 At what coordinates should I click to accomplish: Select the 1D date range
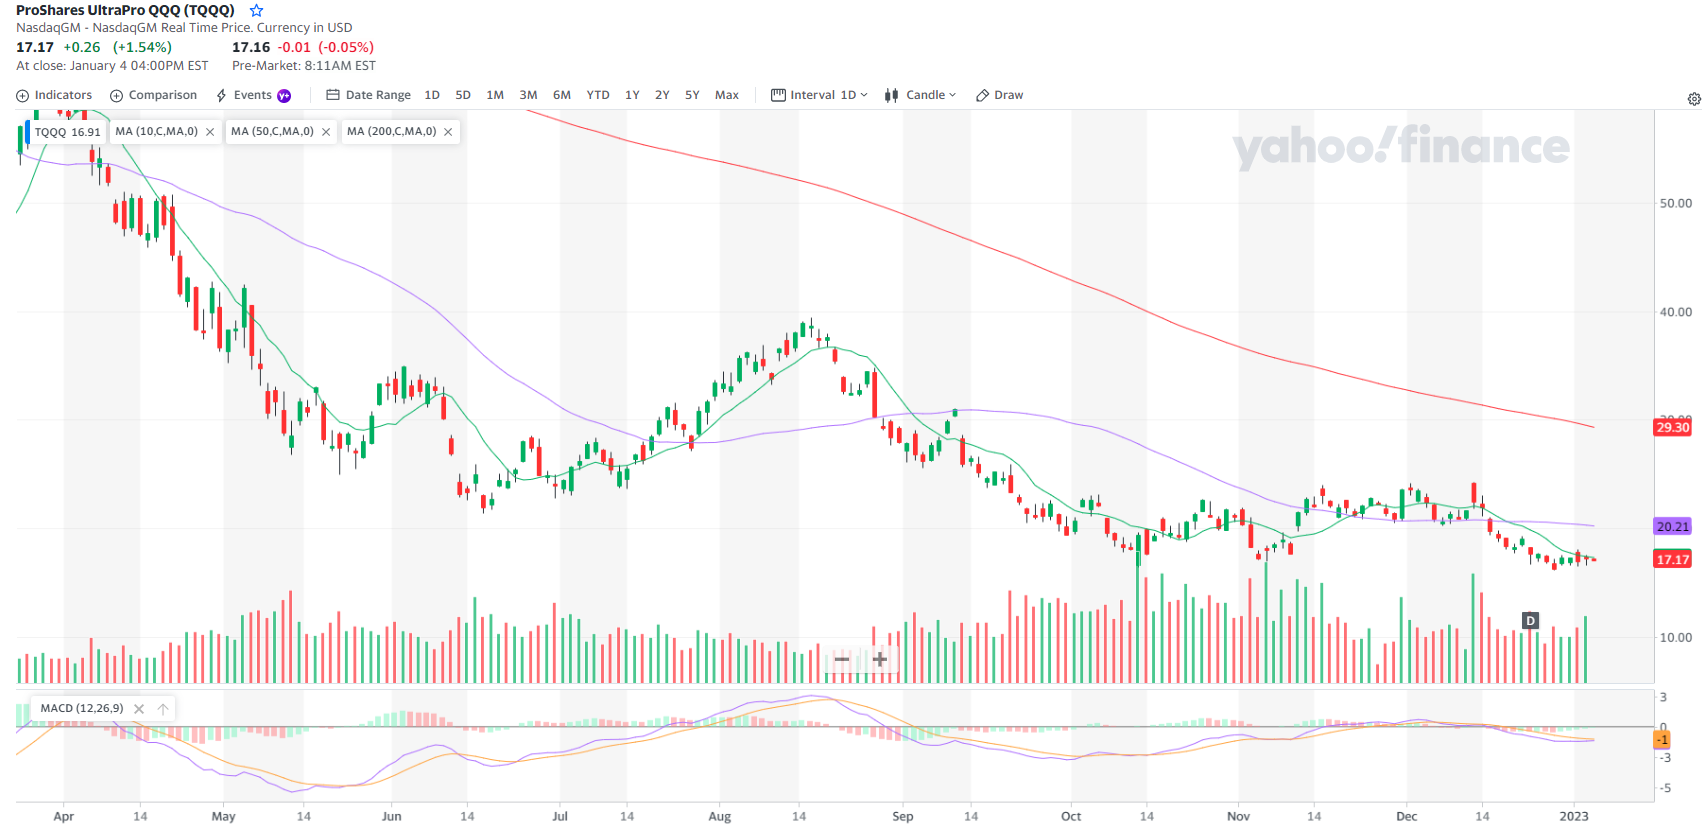click(x=432, y=95)
